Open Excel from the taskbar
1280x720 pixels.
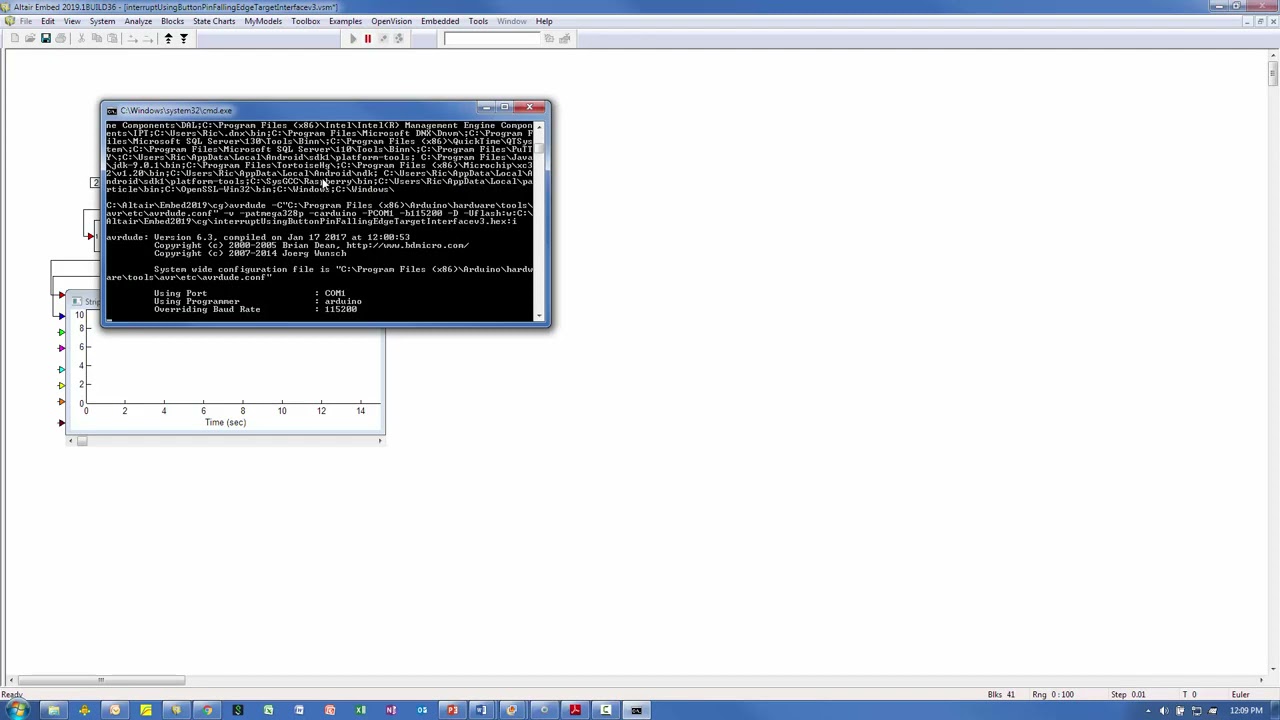point(360,710)
